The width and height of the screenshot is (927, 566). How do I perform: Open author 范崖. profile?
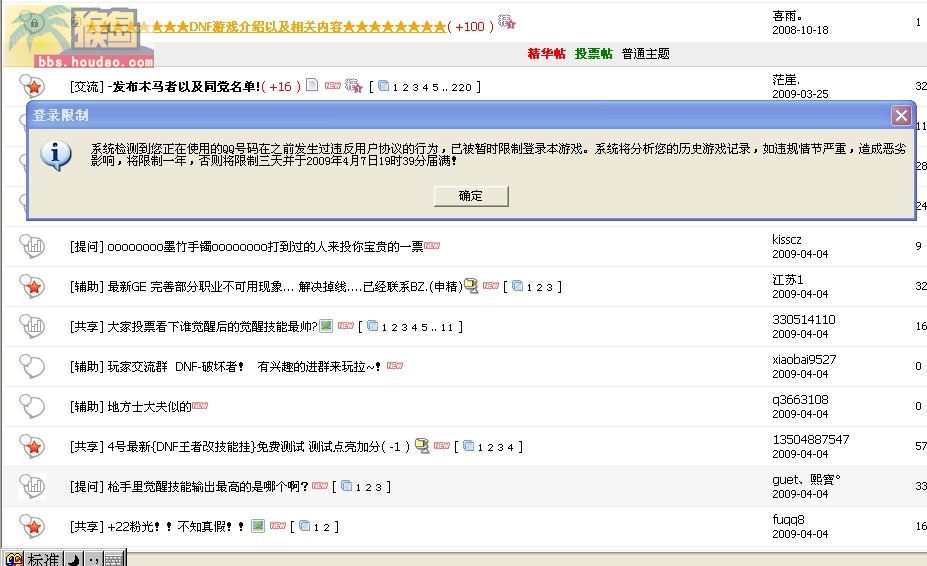click(786, 80)
